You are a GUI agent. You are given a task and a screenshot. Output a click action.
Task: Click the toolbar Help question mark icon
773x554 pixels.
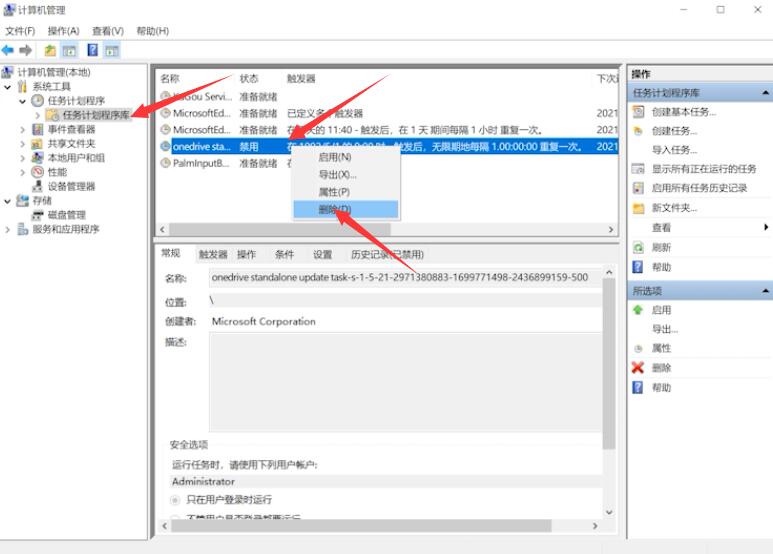(x=92, y=50)
